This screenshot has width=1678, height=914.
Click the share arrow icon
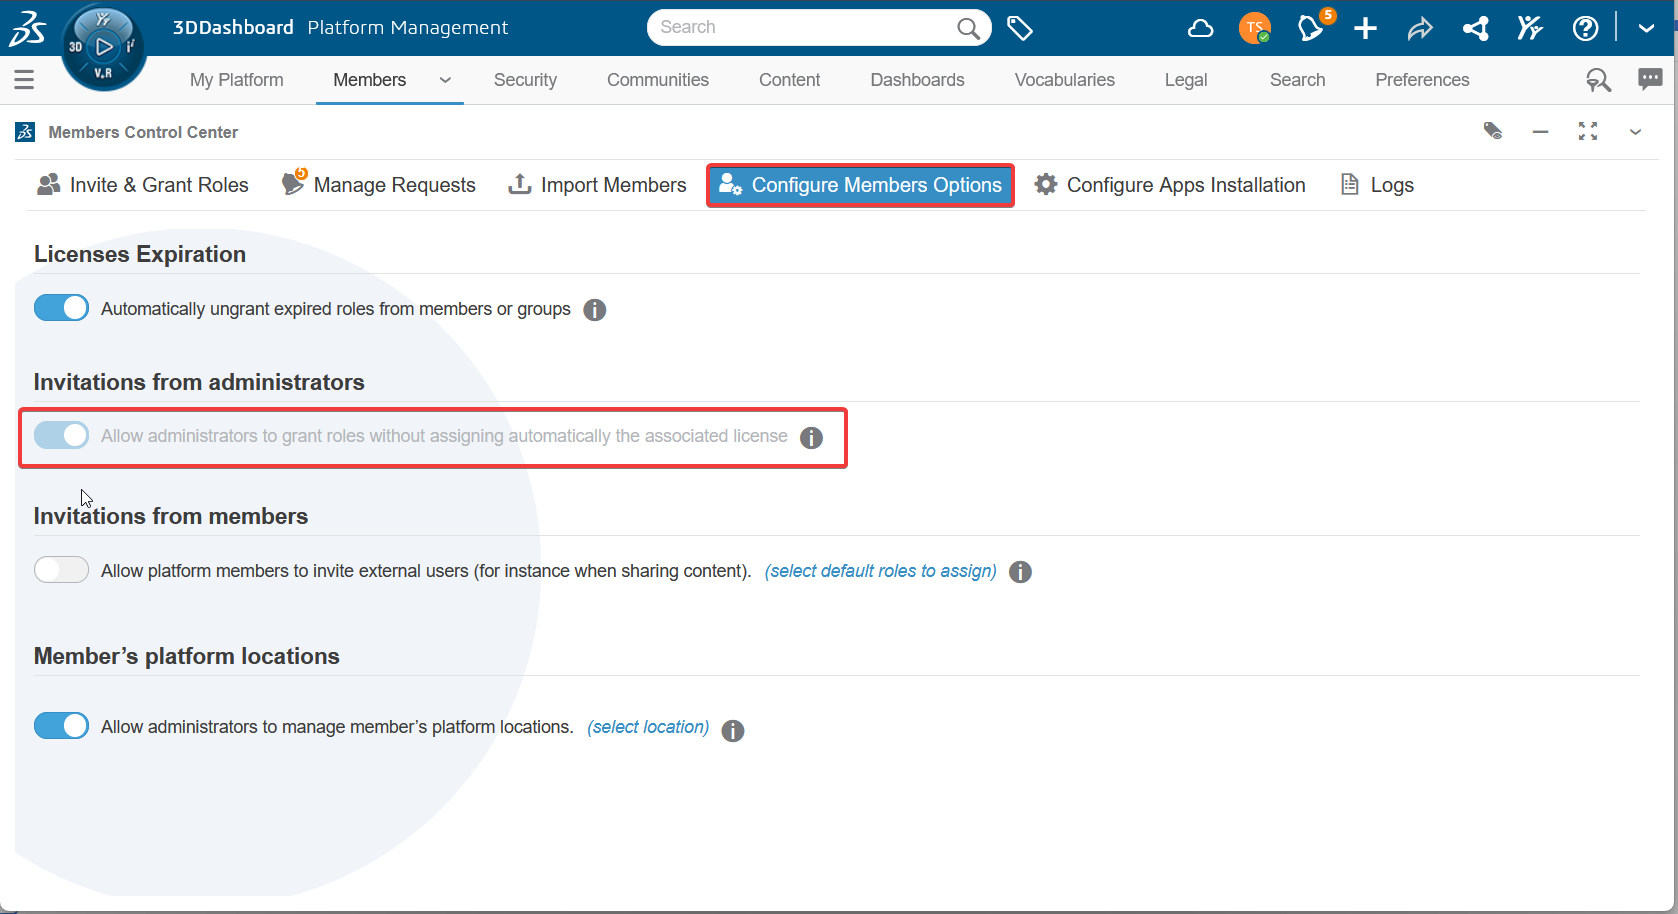[x=1420, y=29]
